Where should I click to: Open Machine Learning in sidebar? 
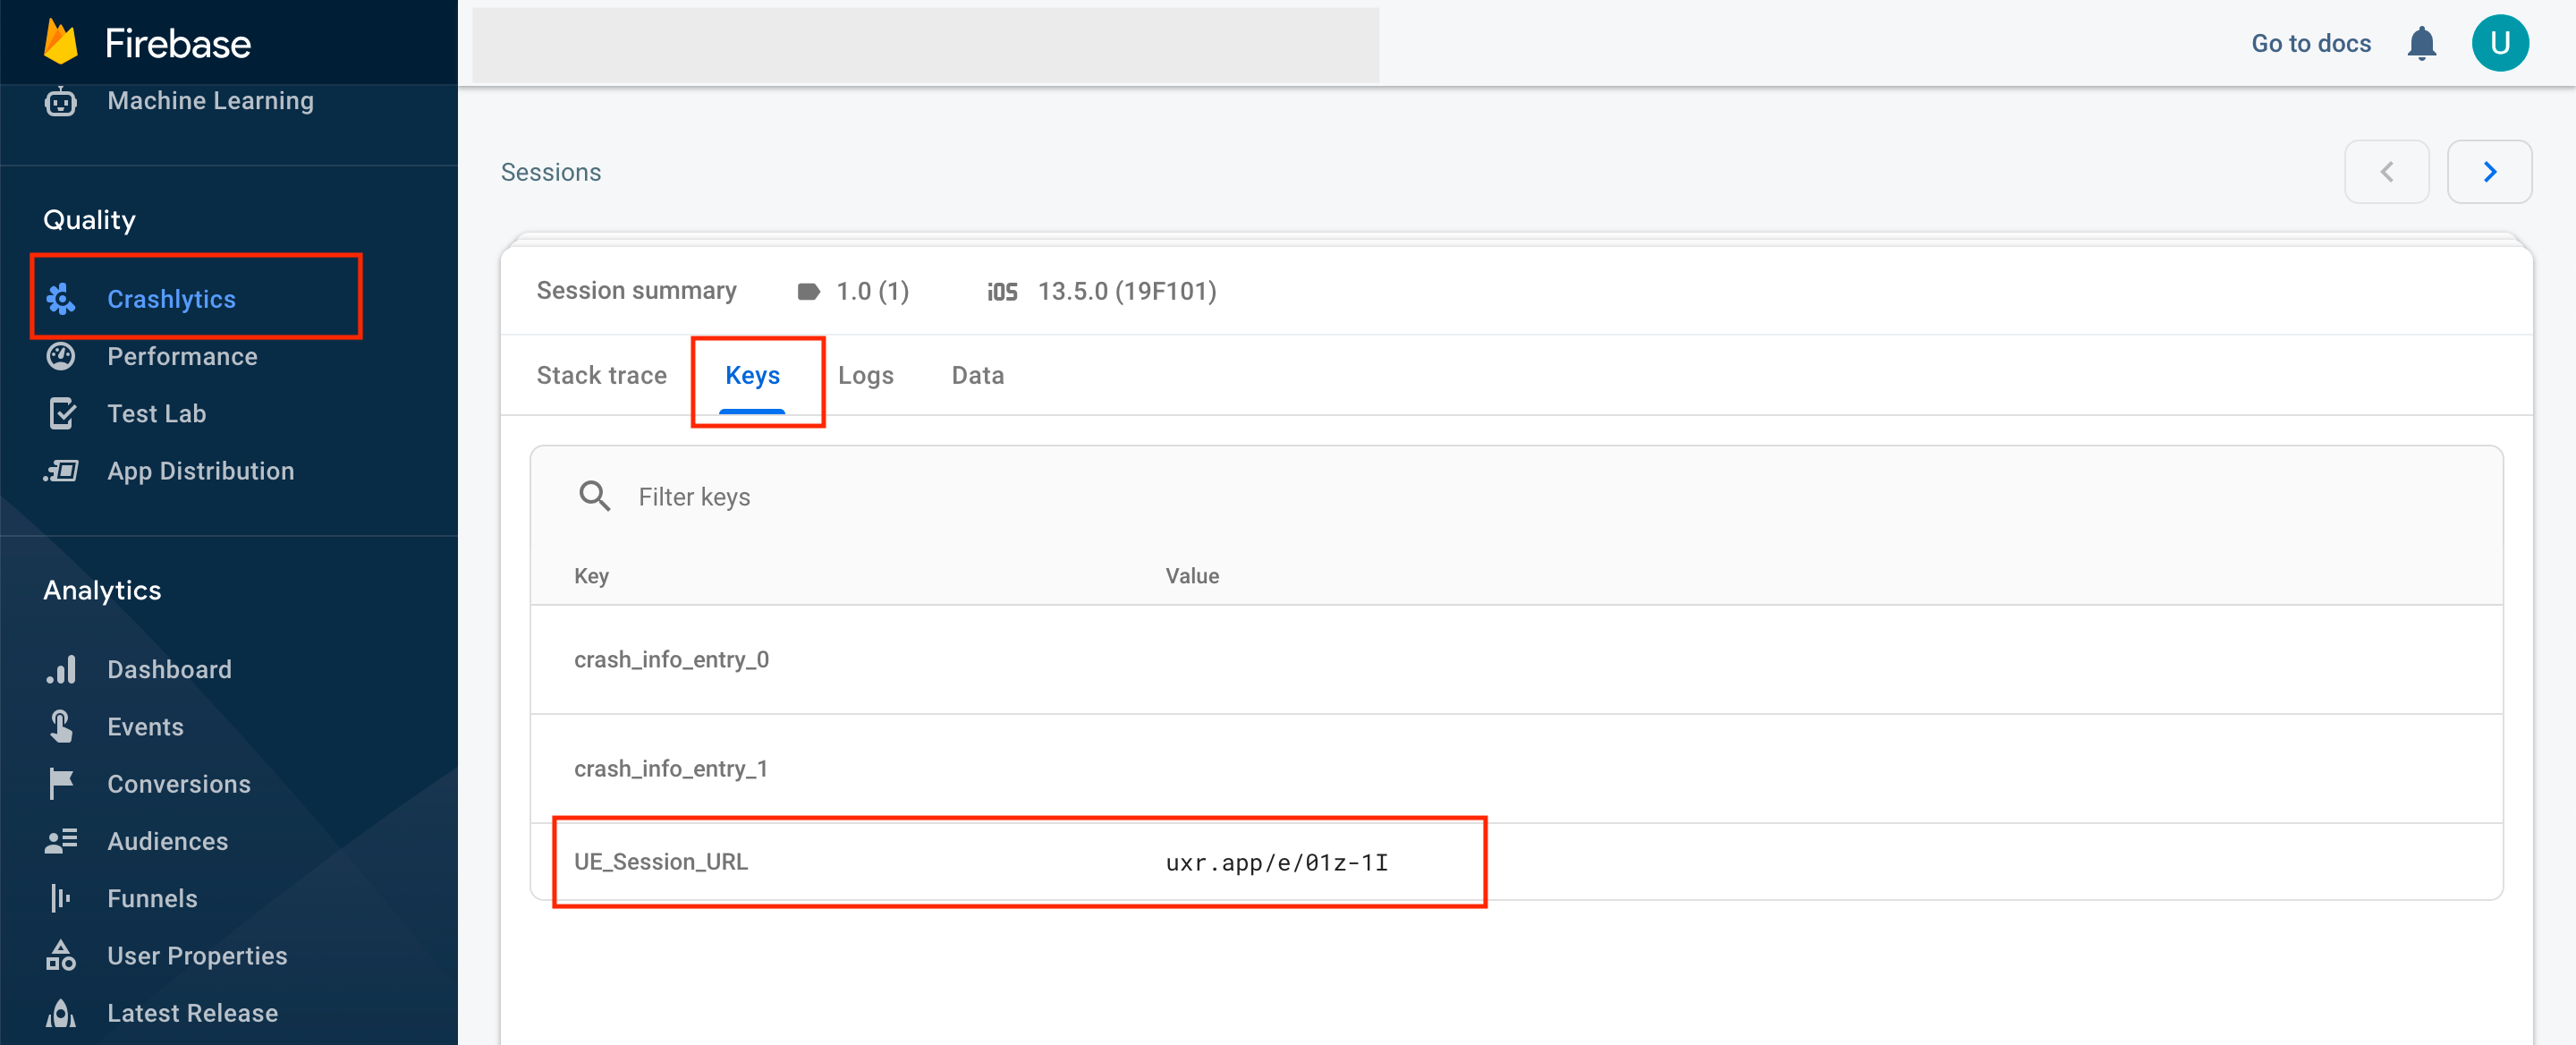coord(210,101)
